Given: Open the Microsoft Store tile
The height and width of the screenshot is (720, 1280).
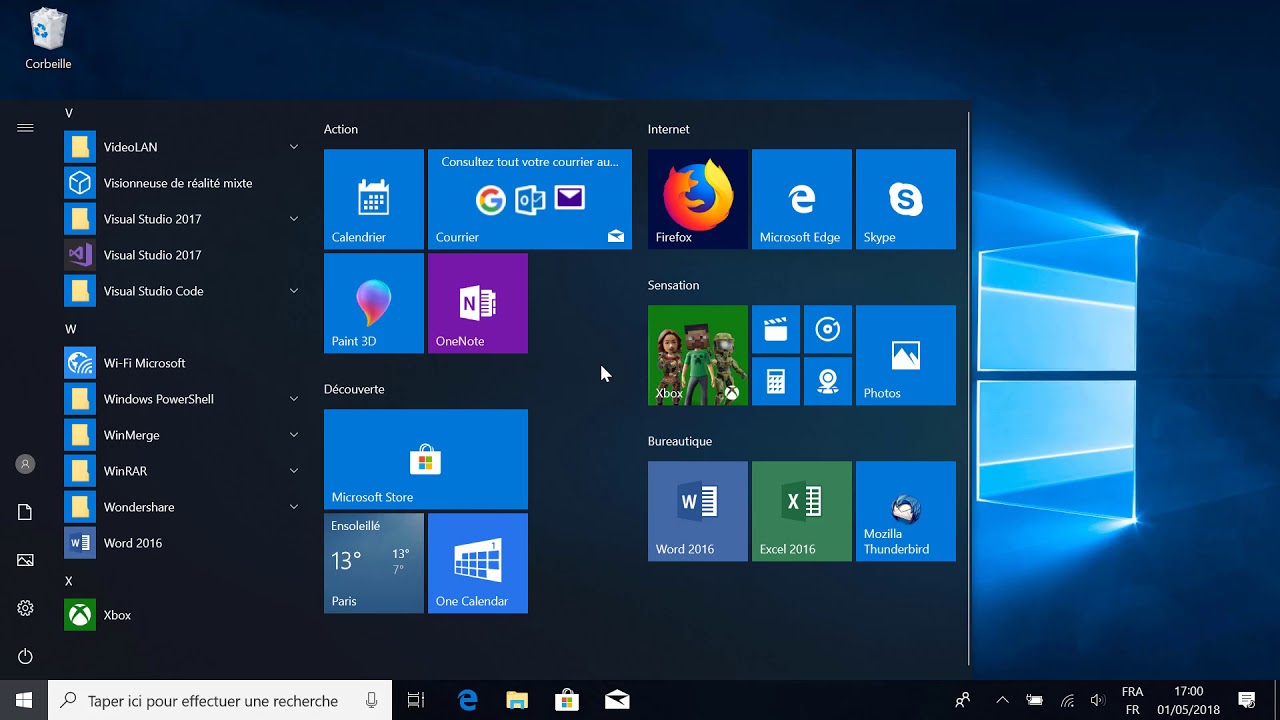Looking at the screenshot, I should click(426, 459).
